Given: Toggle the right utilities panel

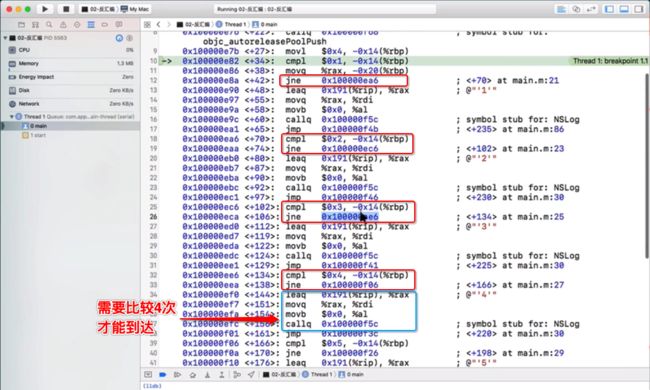Looking at the screenshot, I should [x=639, y=9].
